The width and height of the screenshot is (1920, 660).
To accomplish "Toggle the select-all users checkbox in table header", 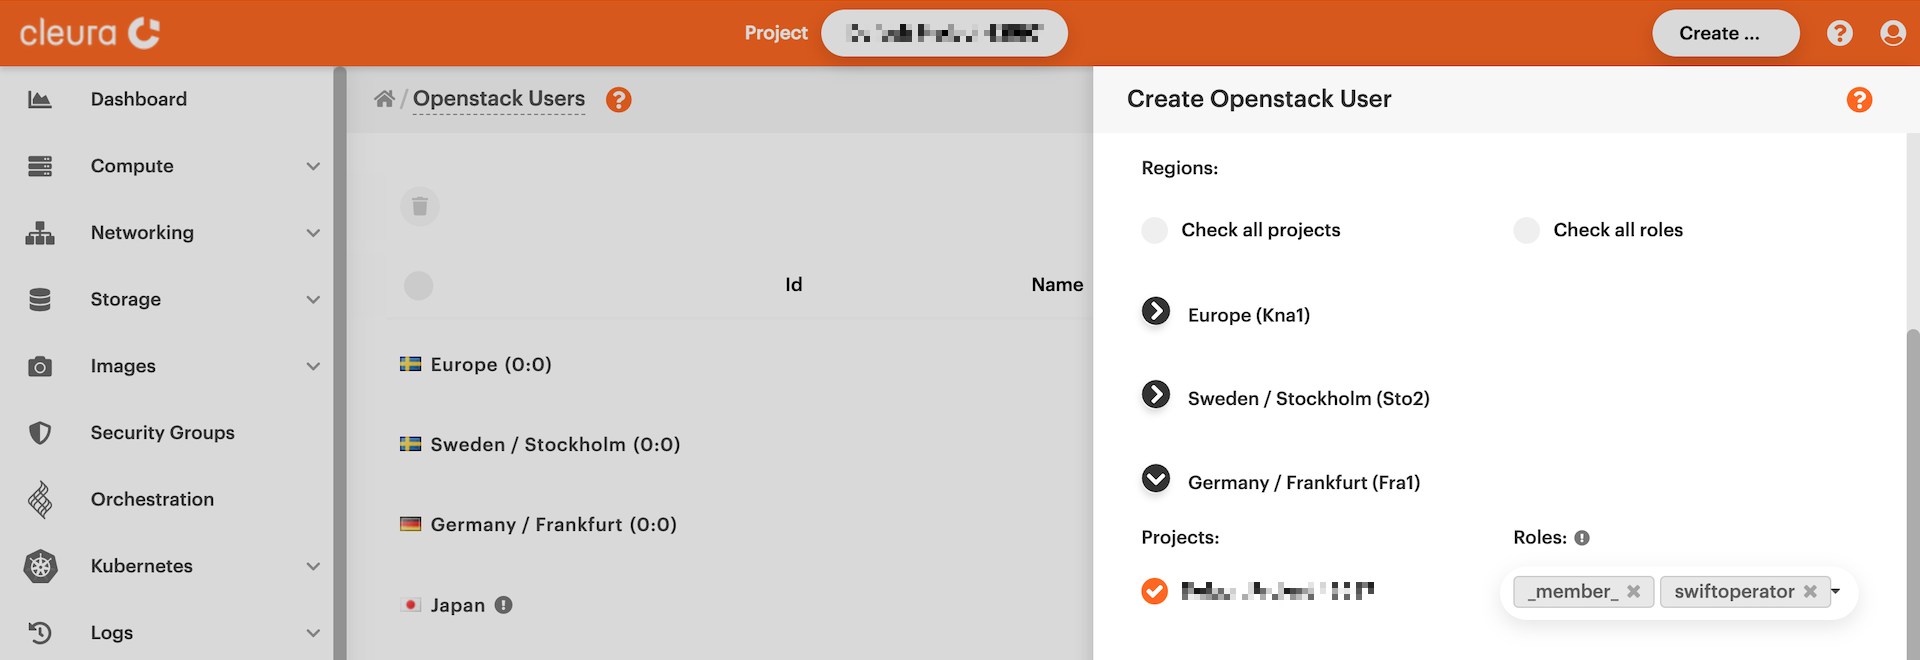I will coord(418,286).
